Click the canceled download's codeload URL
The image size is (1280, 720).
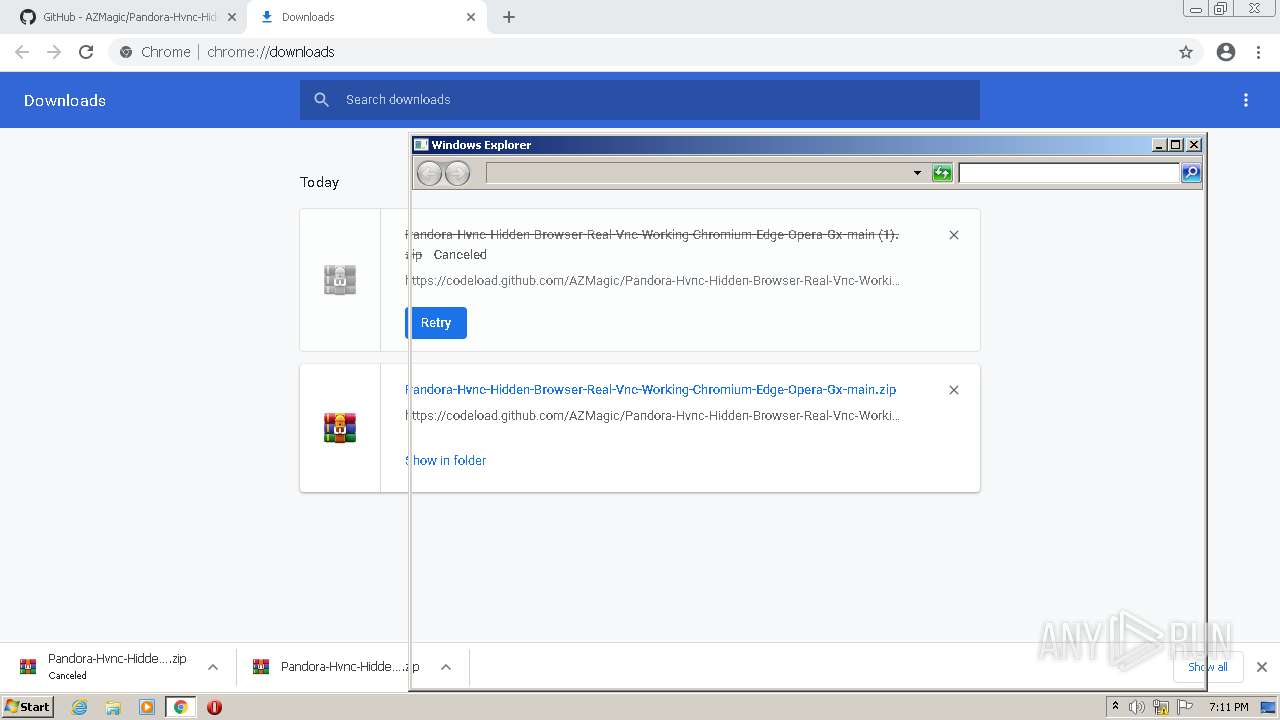pos(652,281)
